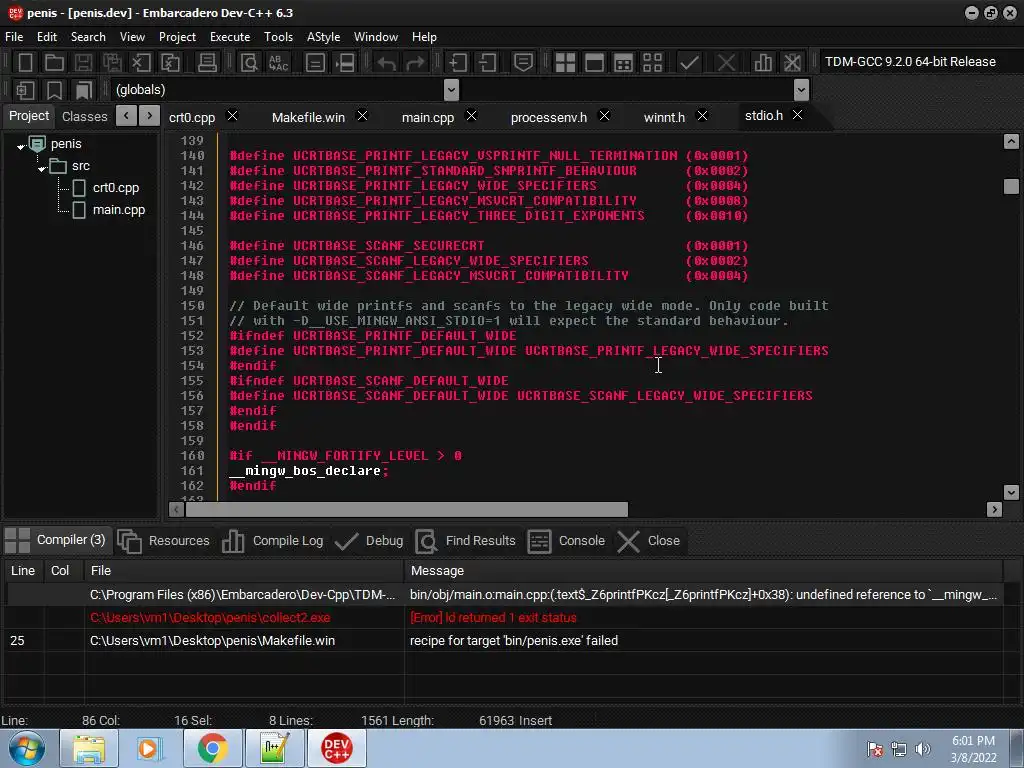1024x768 pixels.
Task: Close the processenv.h tab
Action: 604,116
